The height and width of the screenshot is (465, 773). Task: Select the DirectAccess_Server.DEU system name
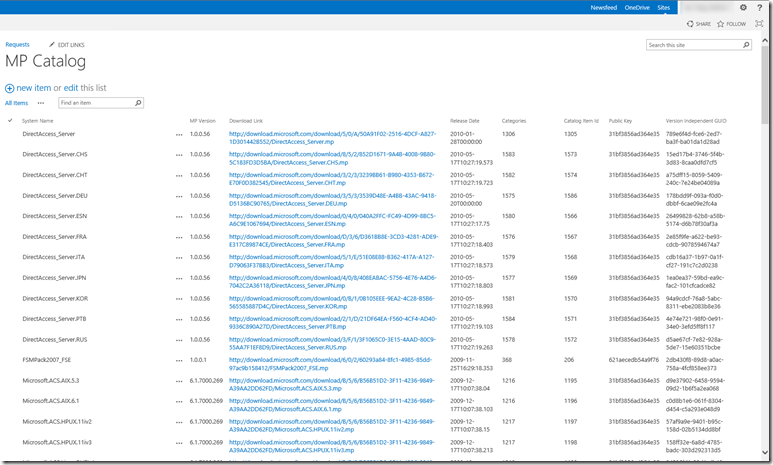(55, 196)
